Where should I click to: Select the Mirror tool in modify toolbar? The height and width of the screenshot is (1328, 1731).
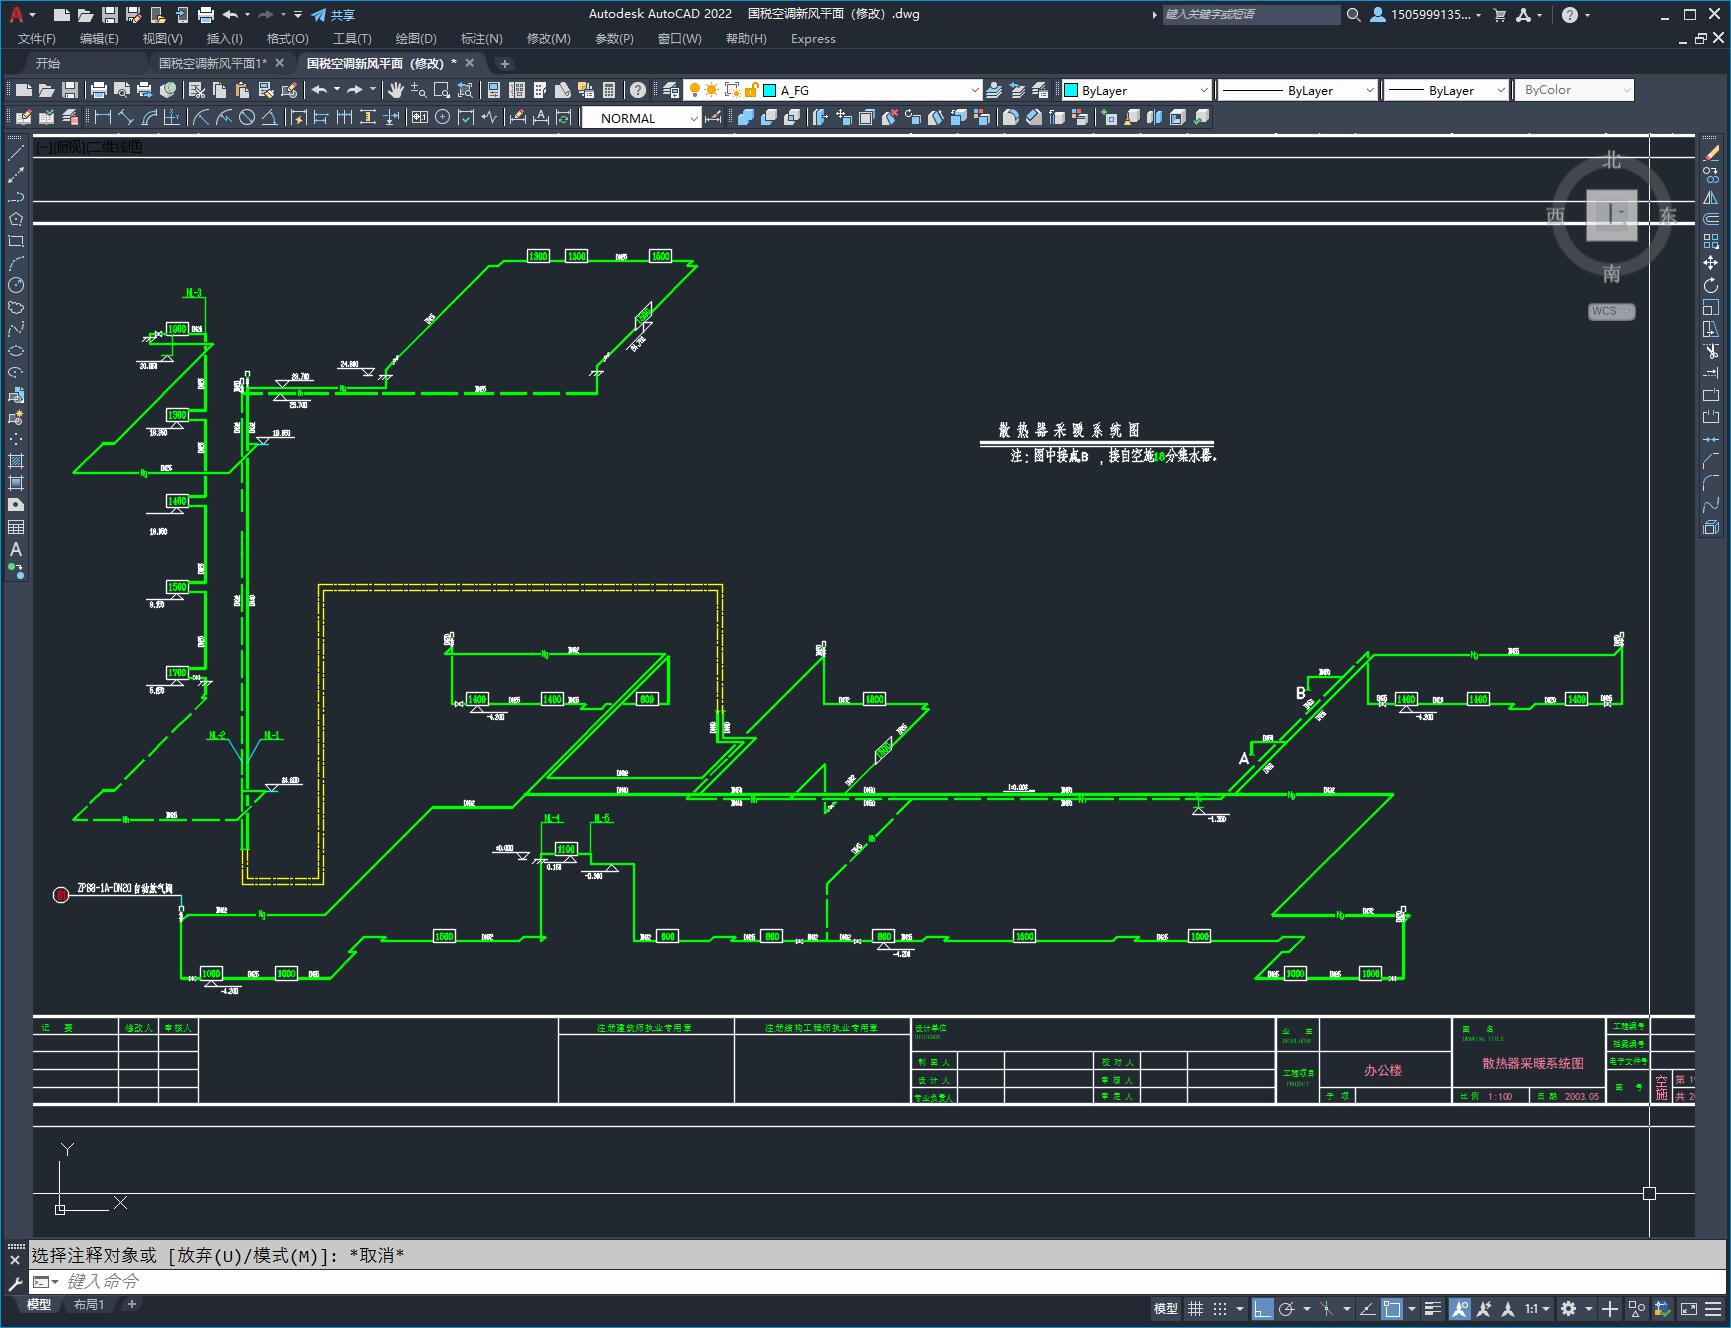[1711, 197]
